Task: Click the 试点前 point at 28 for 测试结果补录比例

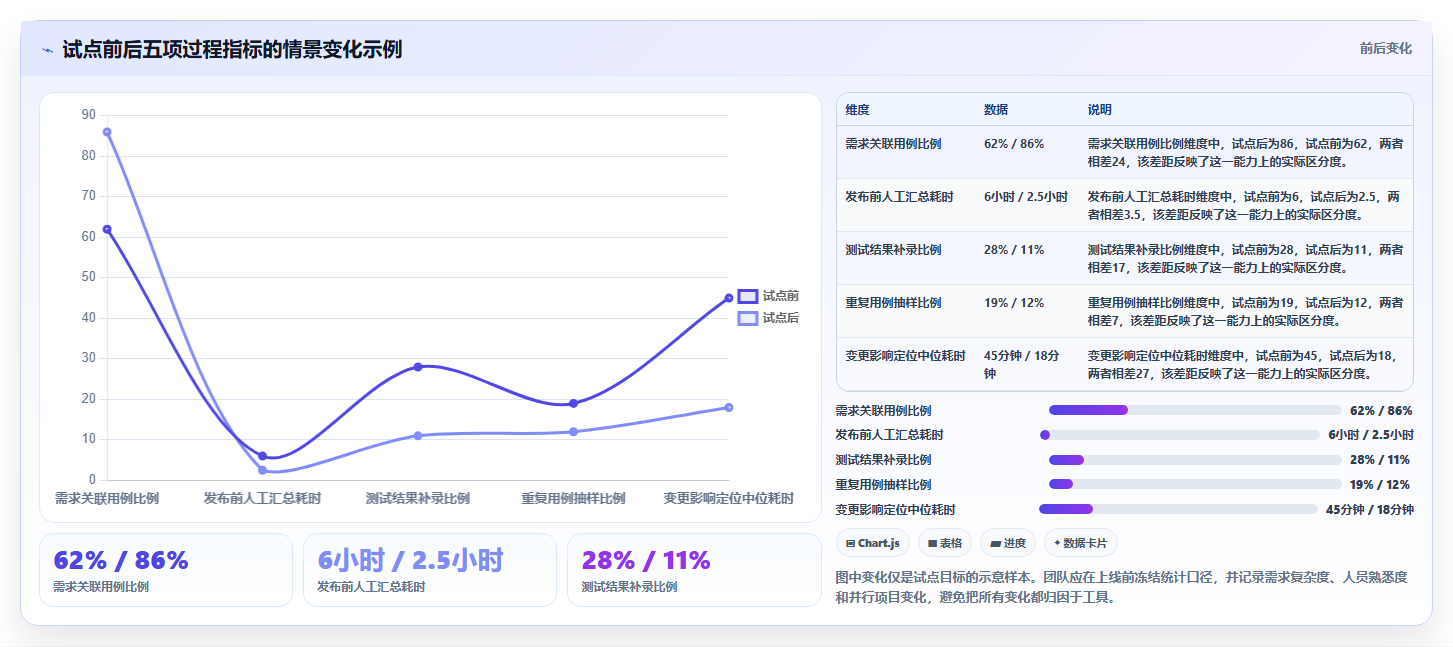Action: pyautogui.click(x=418, y=367)
